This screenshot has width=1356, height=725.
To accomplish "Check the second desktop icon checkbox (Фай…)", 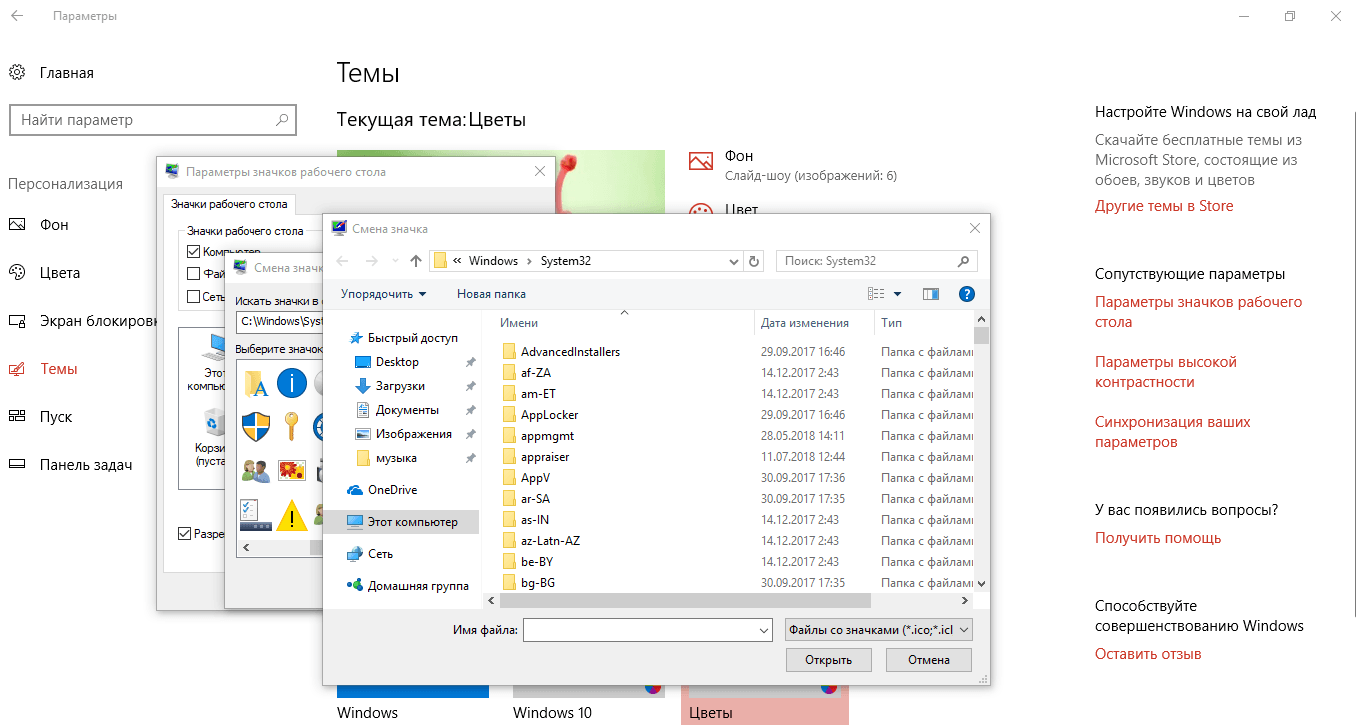I will coord(194,273).
